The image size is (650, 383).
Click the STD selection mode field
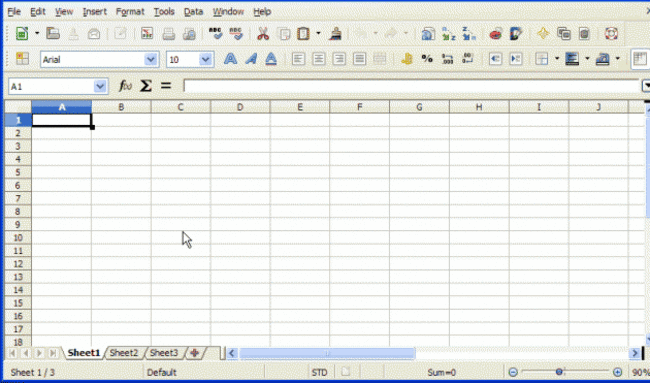coord(319,372)
